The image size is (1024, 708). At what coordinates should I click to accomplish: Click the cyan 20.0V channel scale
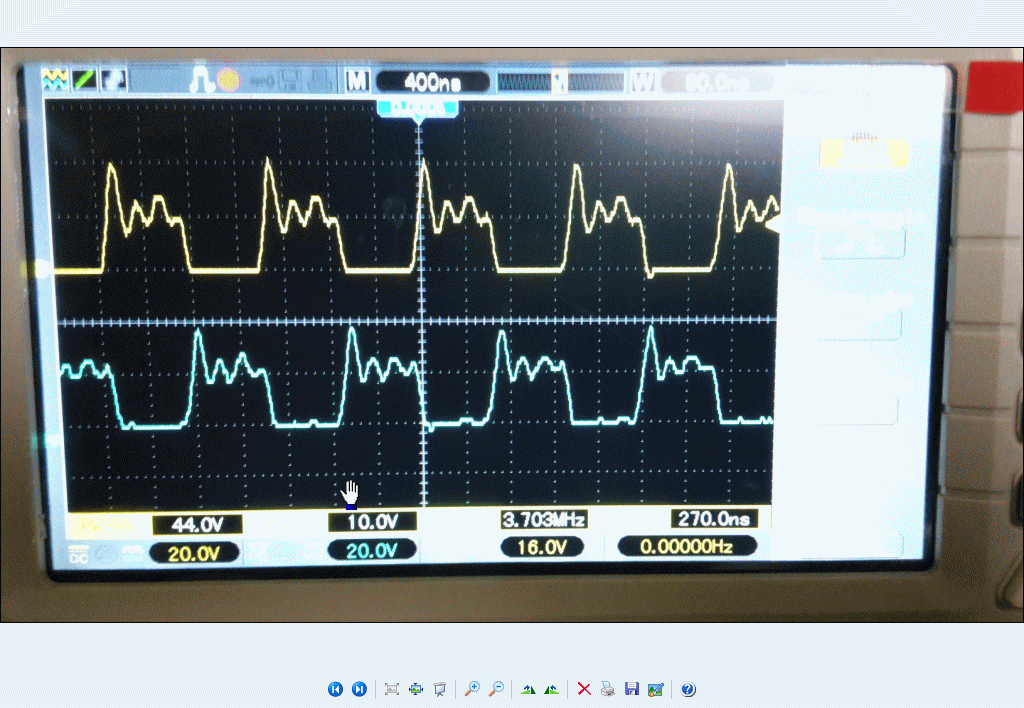click(x=371, y=550)
